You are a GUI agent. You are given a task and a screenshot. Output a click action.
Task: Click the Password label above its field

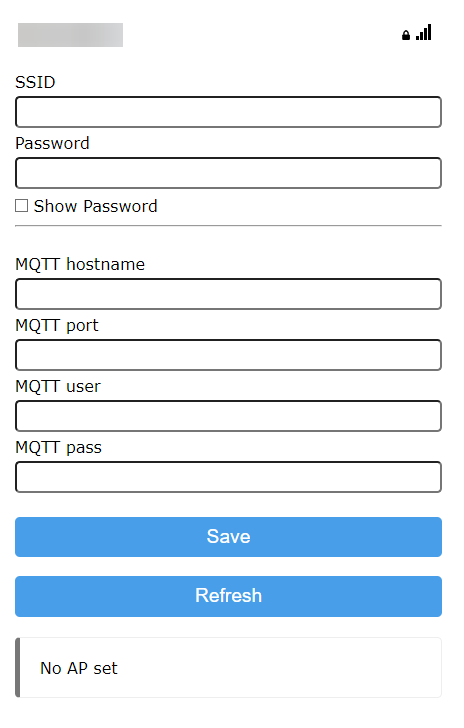click(52, 143)
